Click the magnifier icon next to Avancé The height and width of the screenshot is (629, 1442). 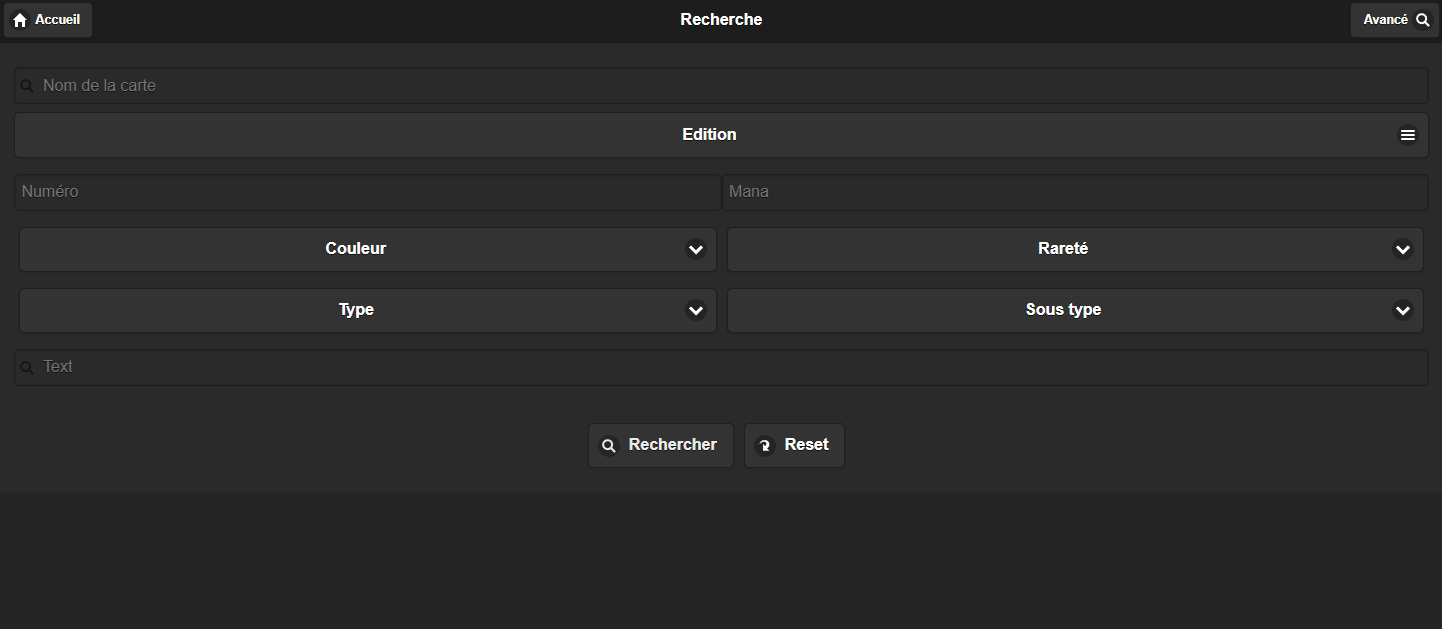pos(1423,20)
